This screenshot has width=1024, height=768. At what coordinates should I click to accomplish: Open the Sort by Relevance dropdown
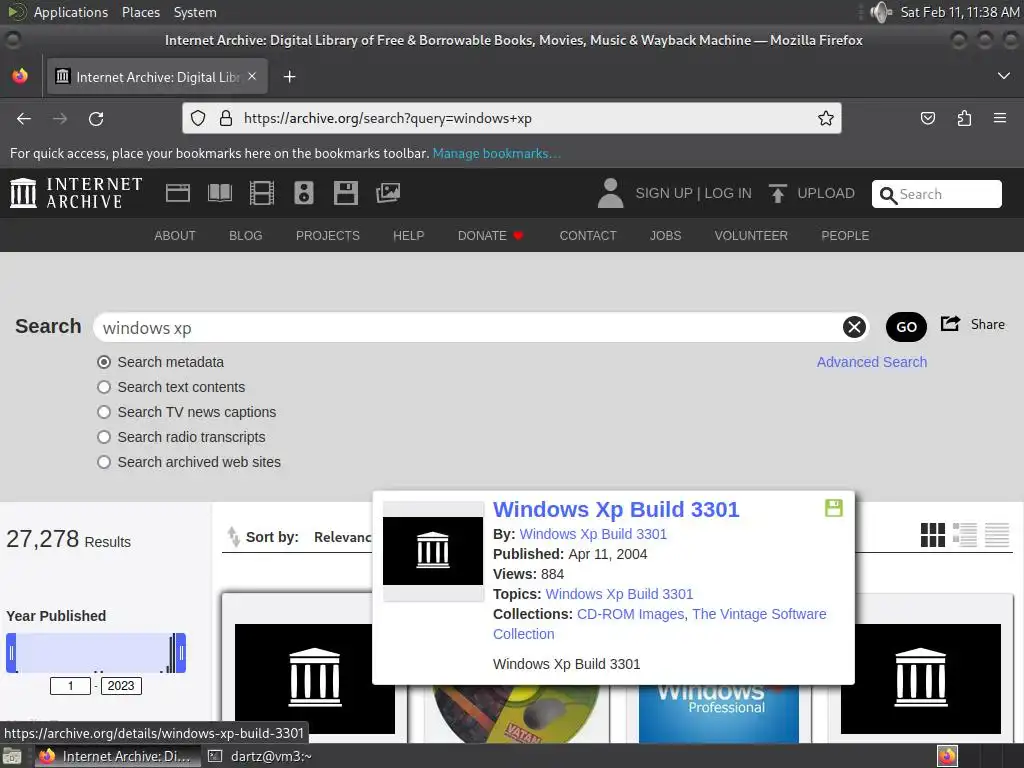pos(342,537)
